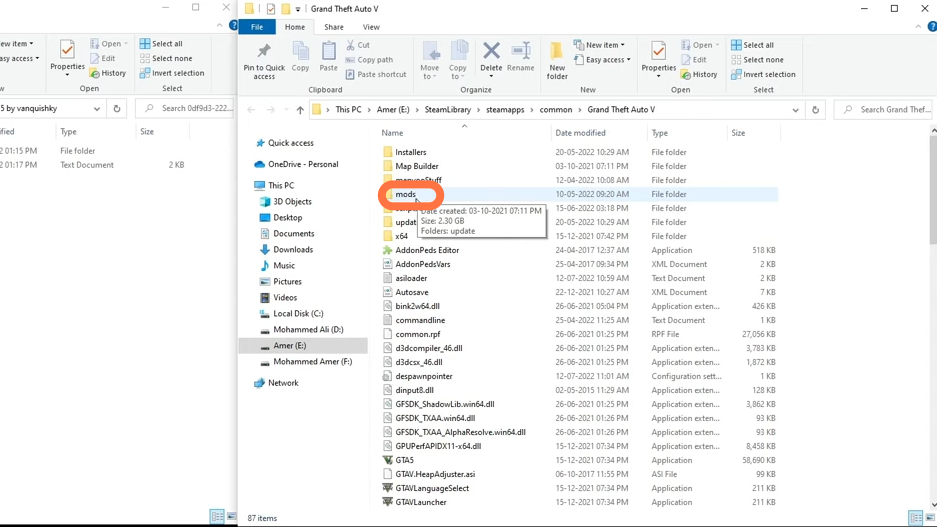Navigate to common in address bar

tap(556, 110)
